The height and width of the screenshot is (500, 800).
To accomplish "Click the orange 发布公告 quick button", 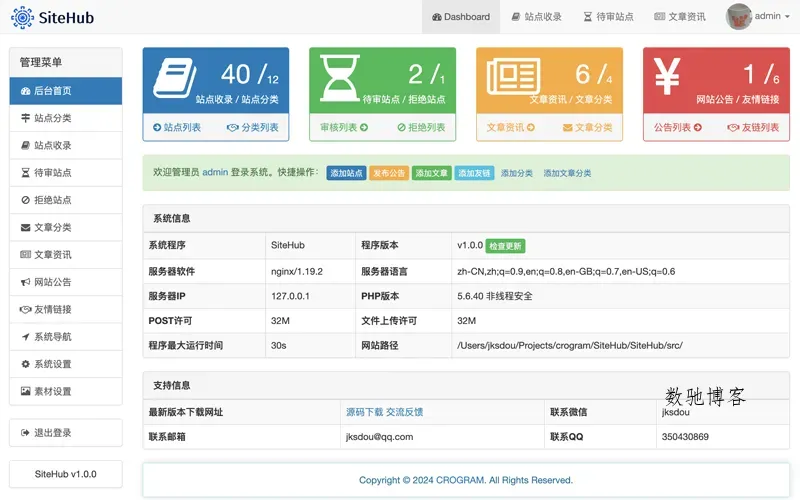I will 389,173.
